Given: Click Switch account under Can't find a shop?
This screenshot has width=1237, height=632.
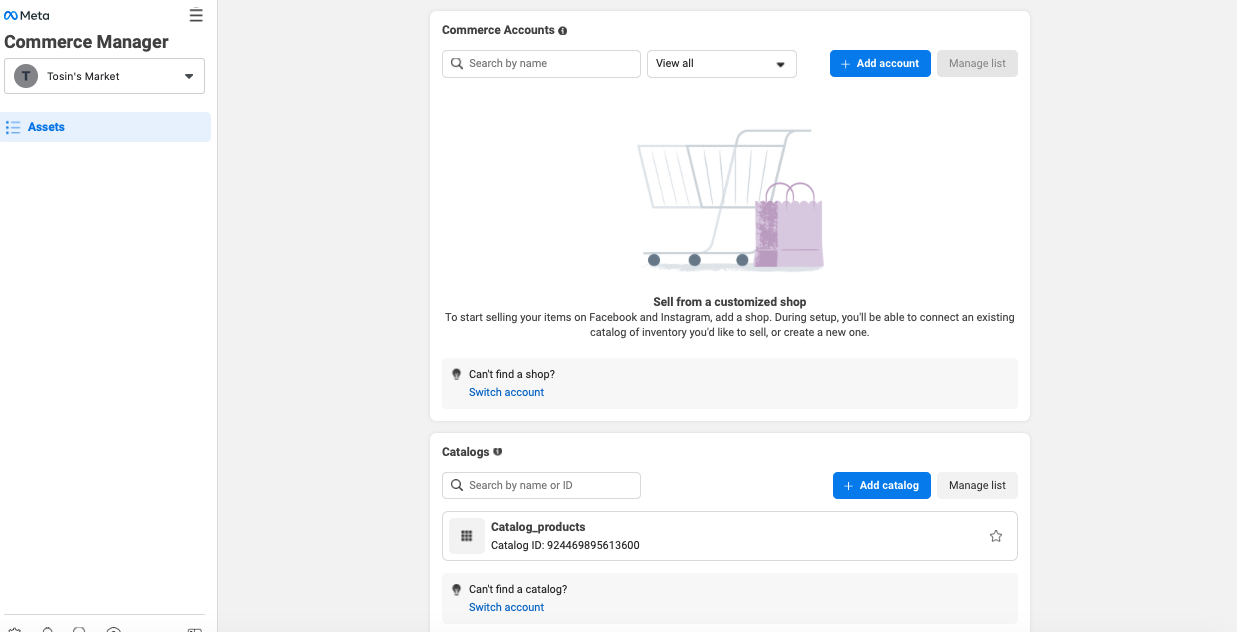Looking at the screenshot, I should pyautogui.click(x=507, y=392).
